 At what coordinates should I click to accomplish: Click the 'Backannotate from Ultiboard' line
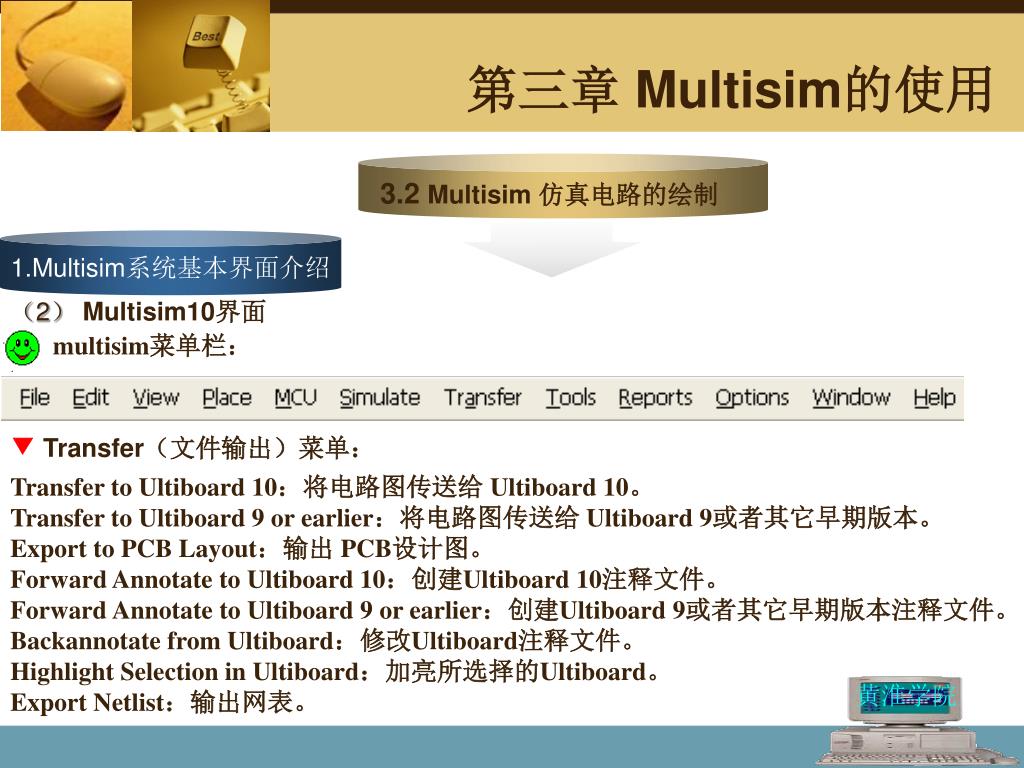[x=323, y=641]
